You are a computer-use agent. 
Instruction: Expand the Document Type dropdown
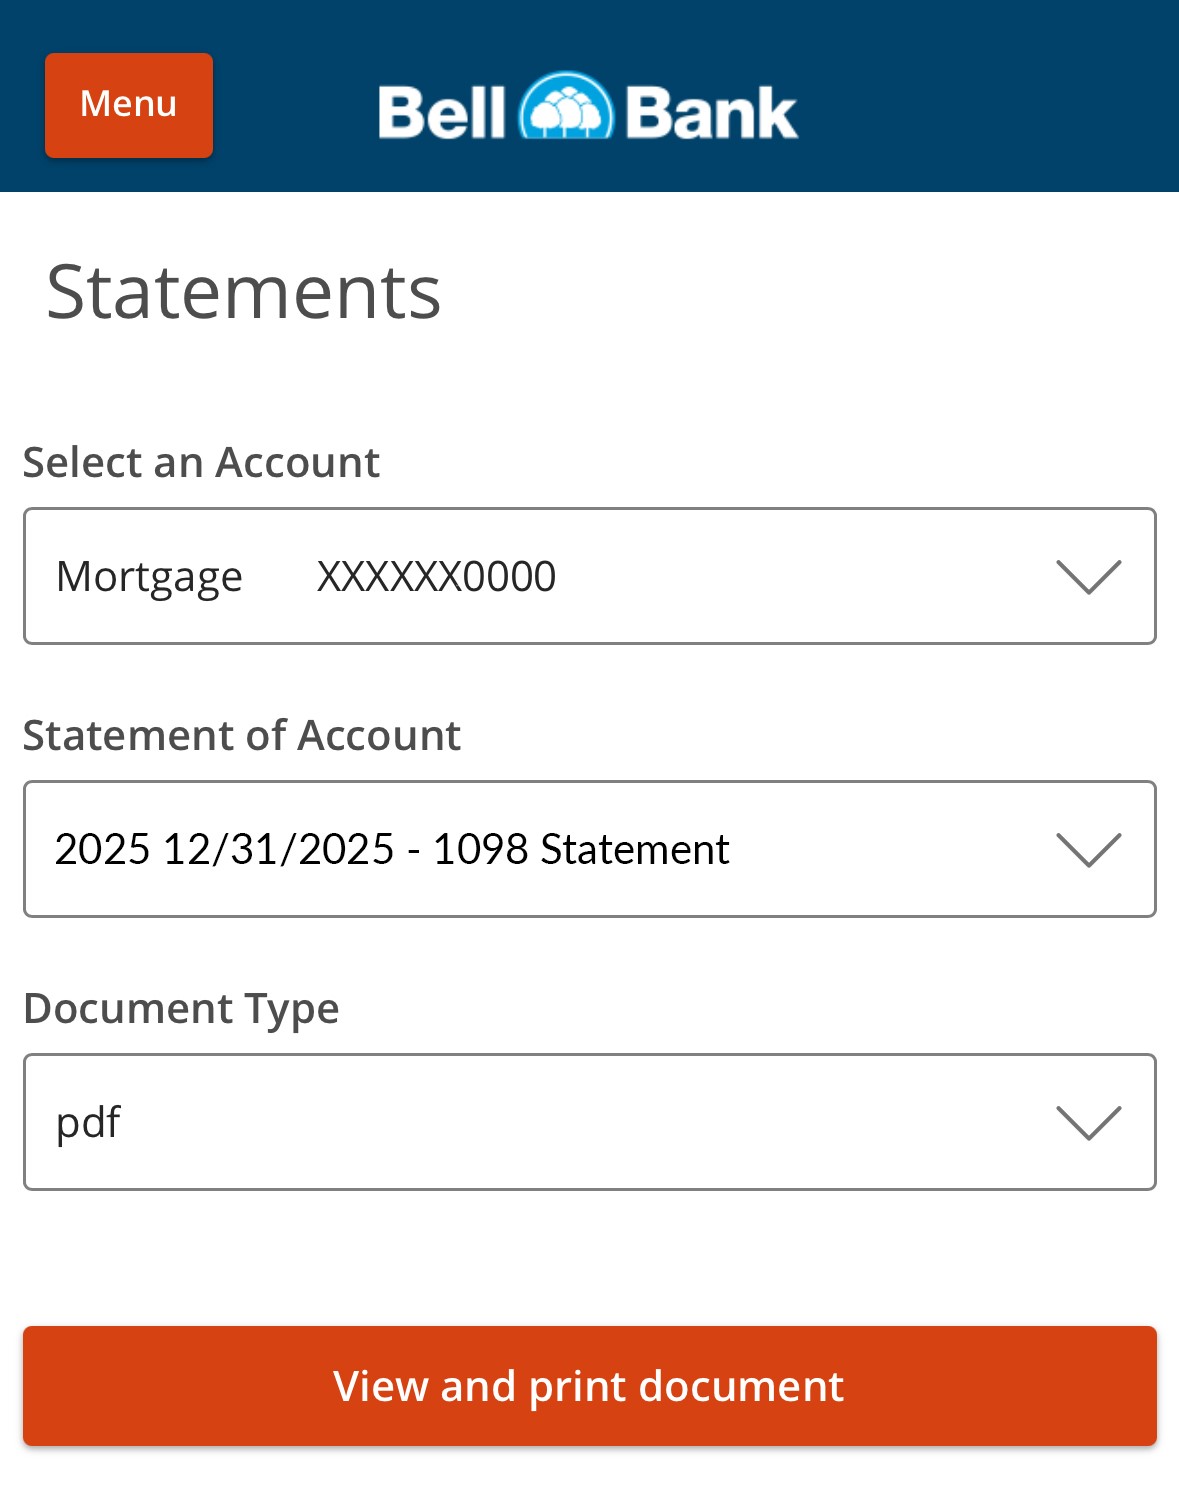point(590,1121)
